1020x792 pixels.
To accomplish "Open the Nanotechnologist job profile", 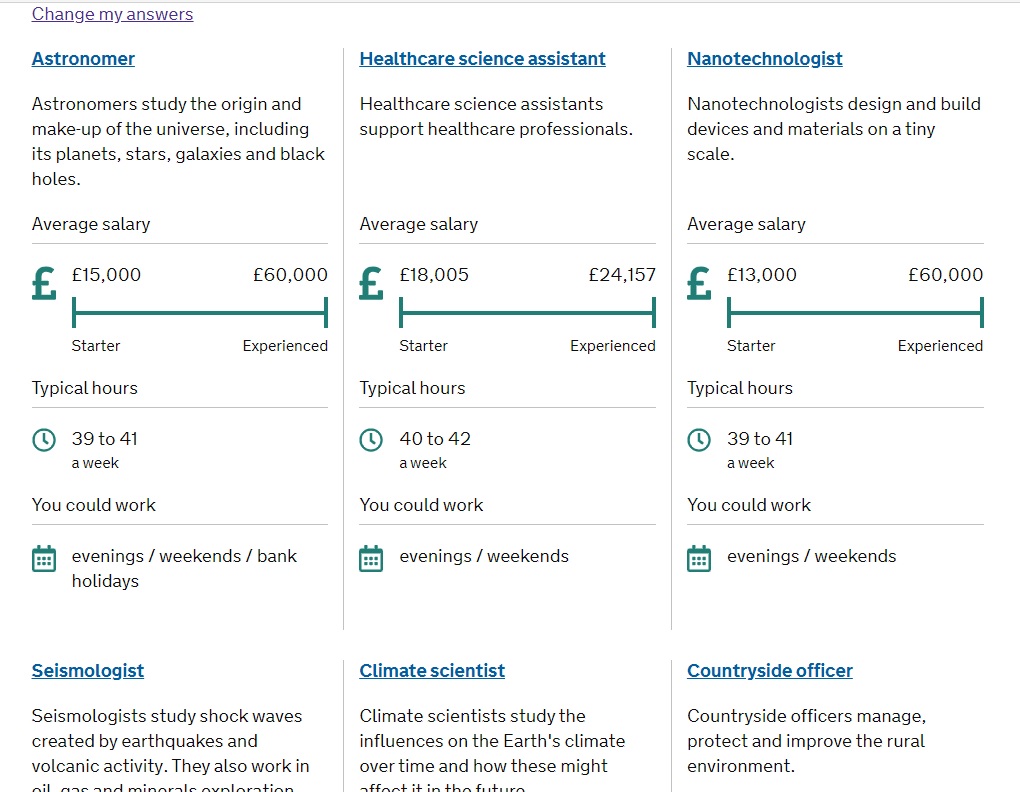I will [764, 59].
